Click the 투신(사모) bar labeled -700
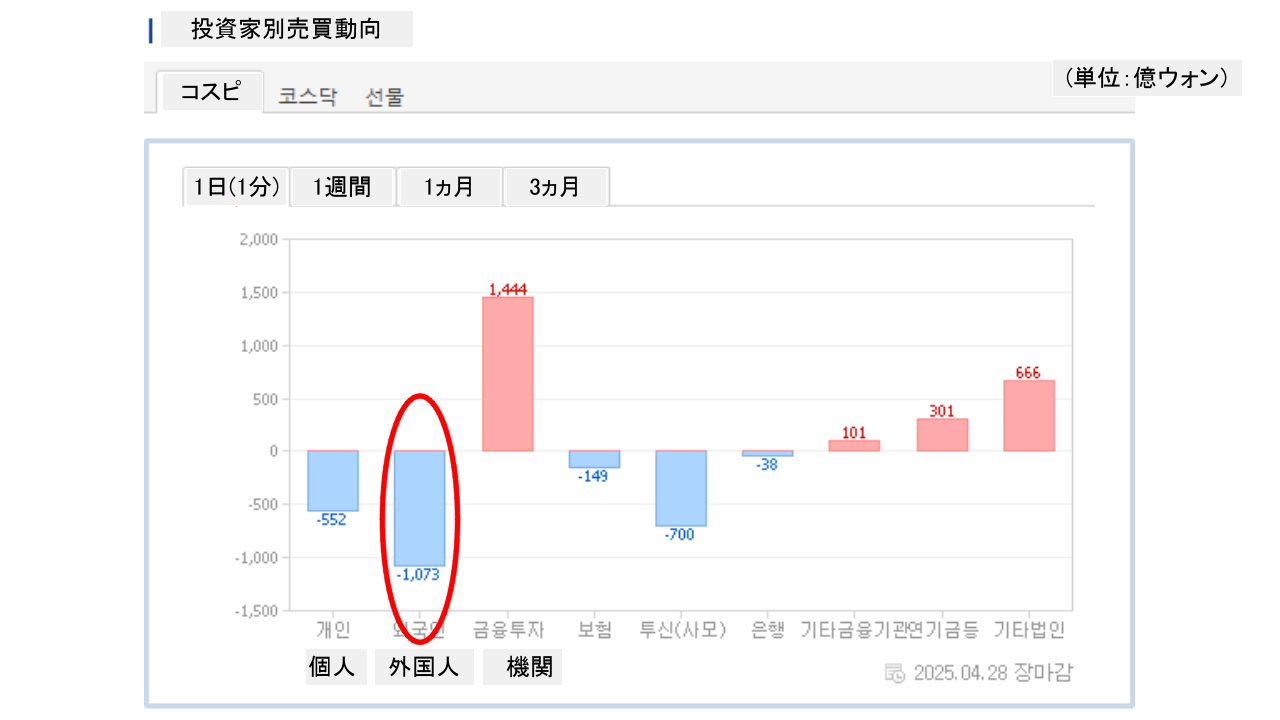 point(681,488)
